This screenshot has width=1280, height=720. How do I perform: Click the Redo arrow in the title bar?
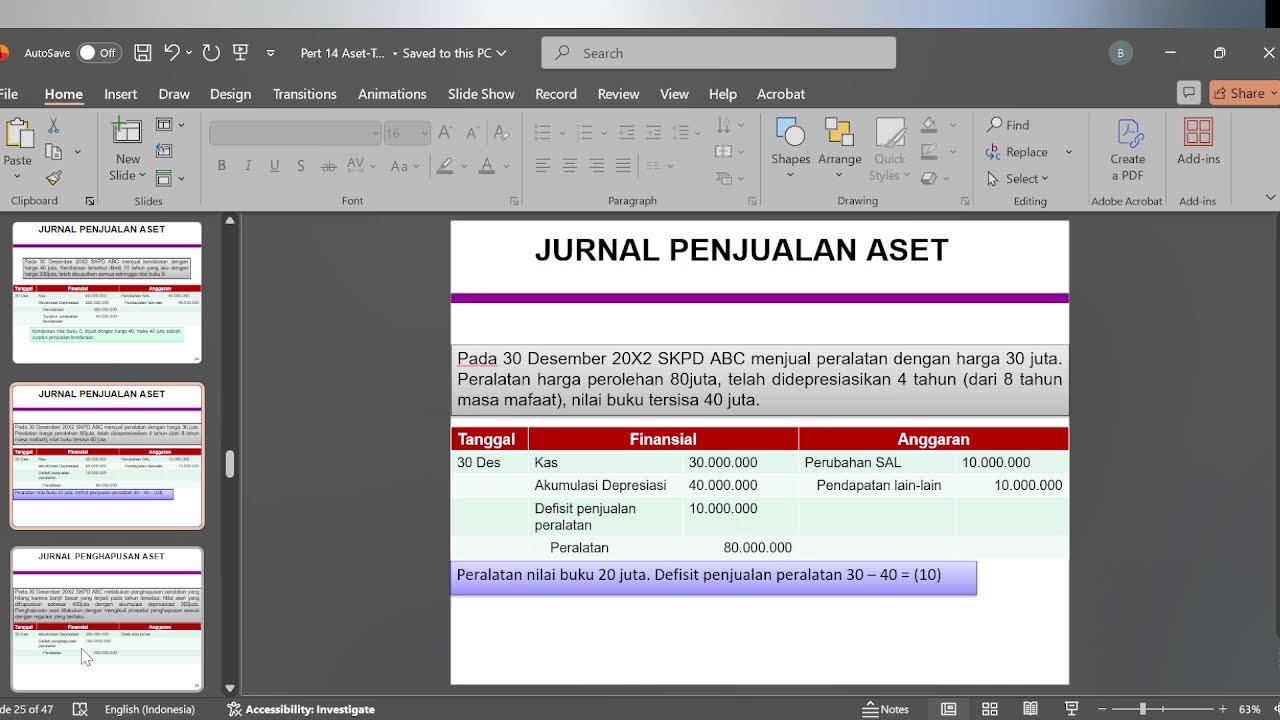tap(211, 53)
